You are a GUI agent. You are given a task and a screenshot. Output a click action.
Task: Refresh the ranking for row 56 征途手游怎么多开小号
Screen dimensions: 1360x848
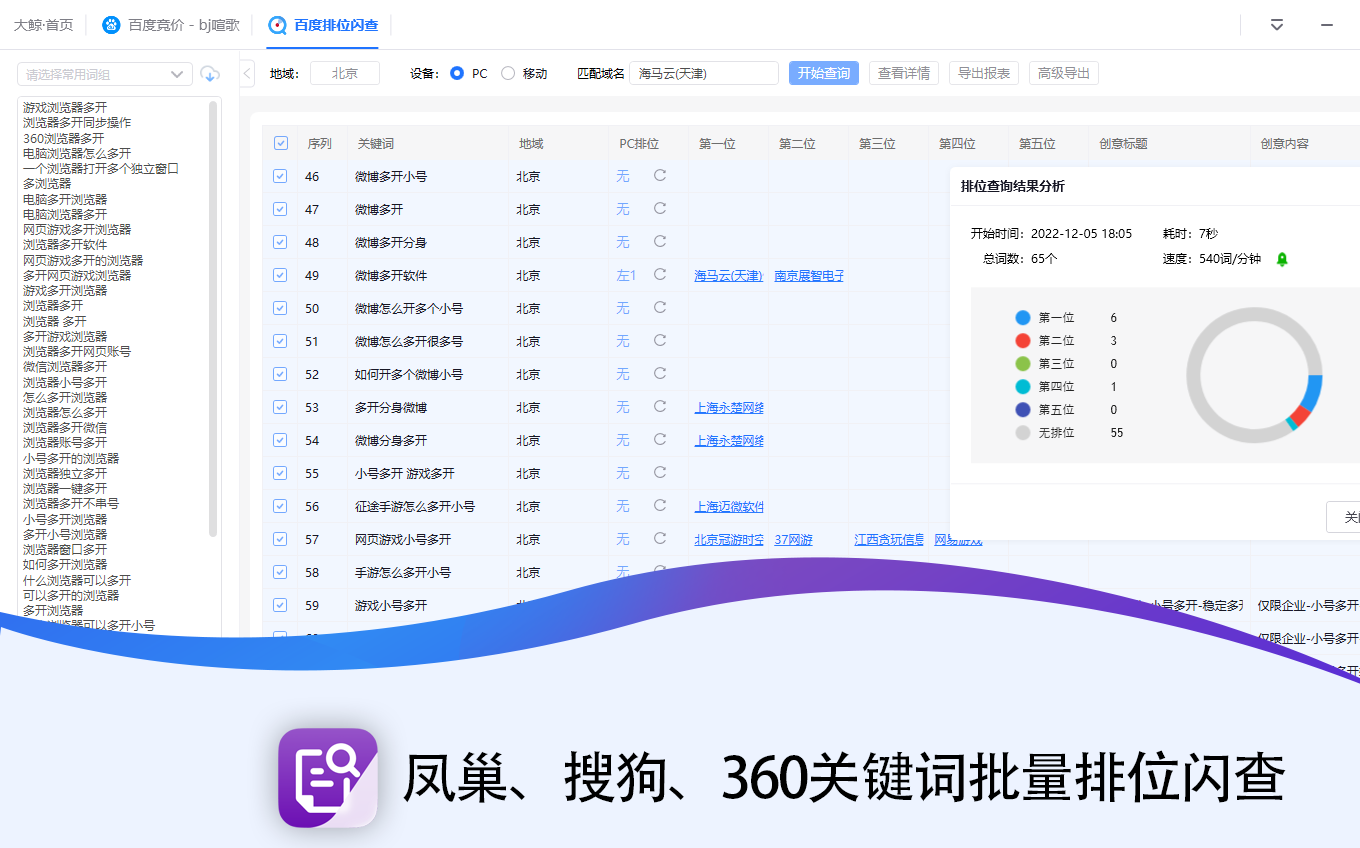pyautogui.click(x=660, y=505)
